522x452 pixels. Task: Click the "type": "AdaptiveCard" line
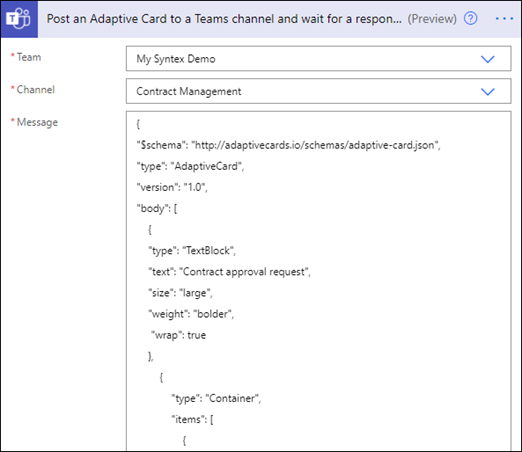(x=190, y=166)
